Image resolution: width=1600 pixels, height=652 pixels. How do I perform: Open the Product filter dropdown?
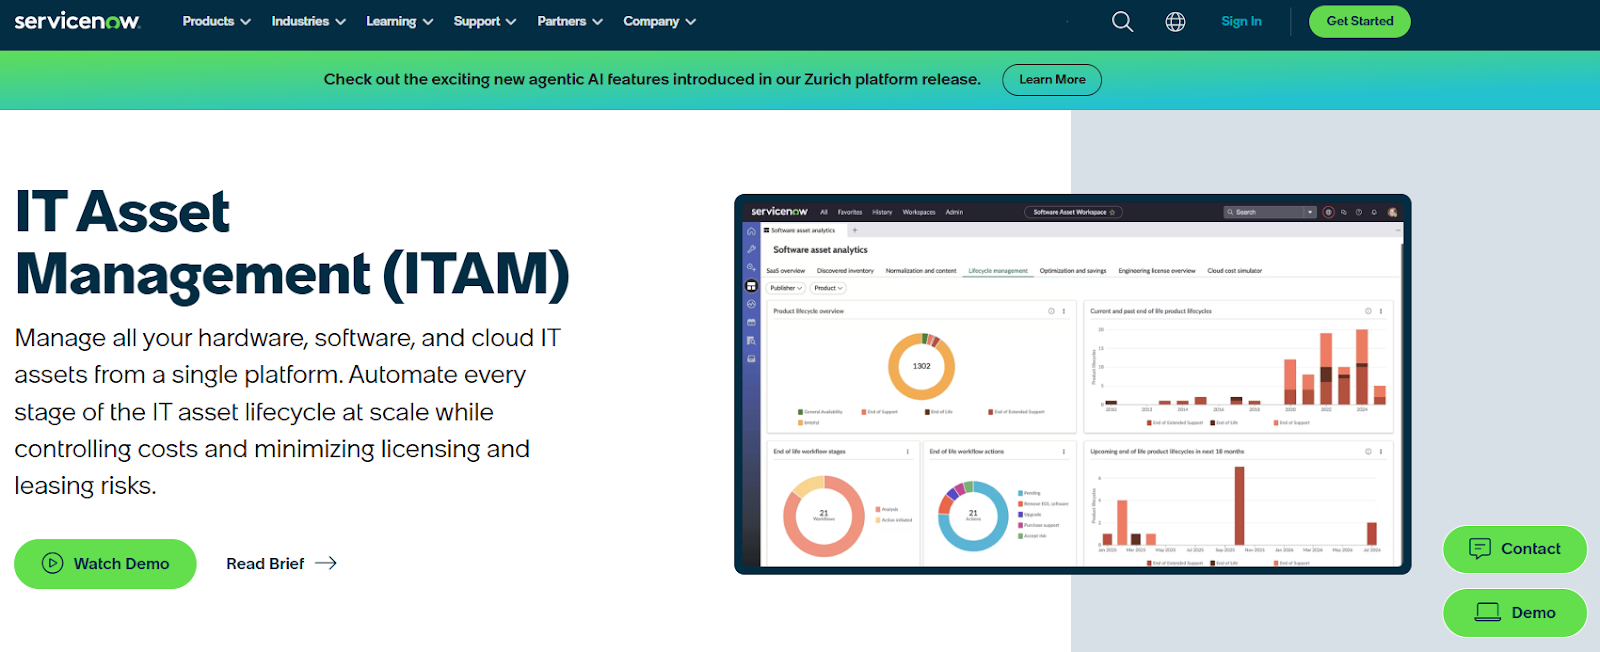(828, 288)
